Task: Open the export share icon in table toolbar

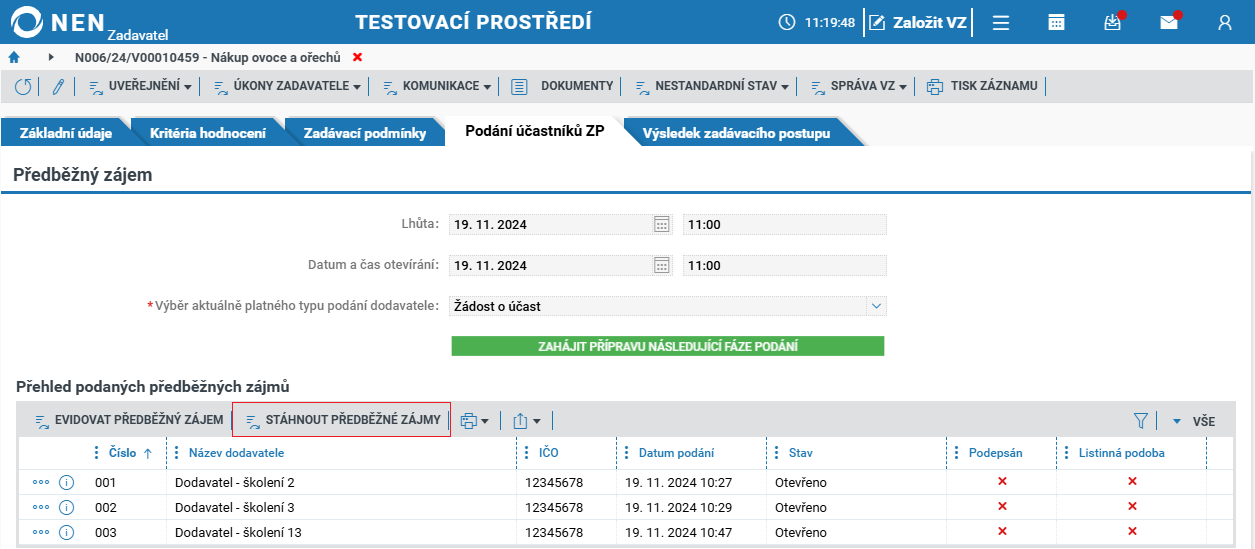Action: [526, 421]
